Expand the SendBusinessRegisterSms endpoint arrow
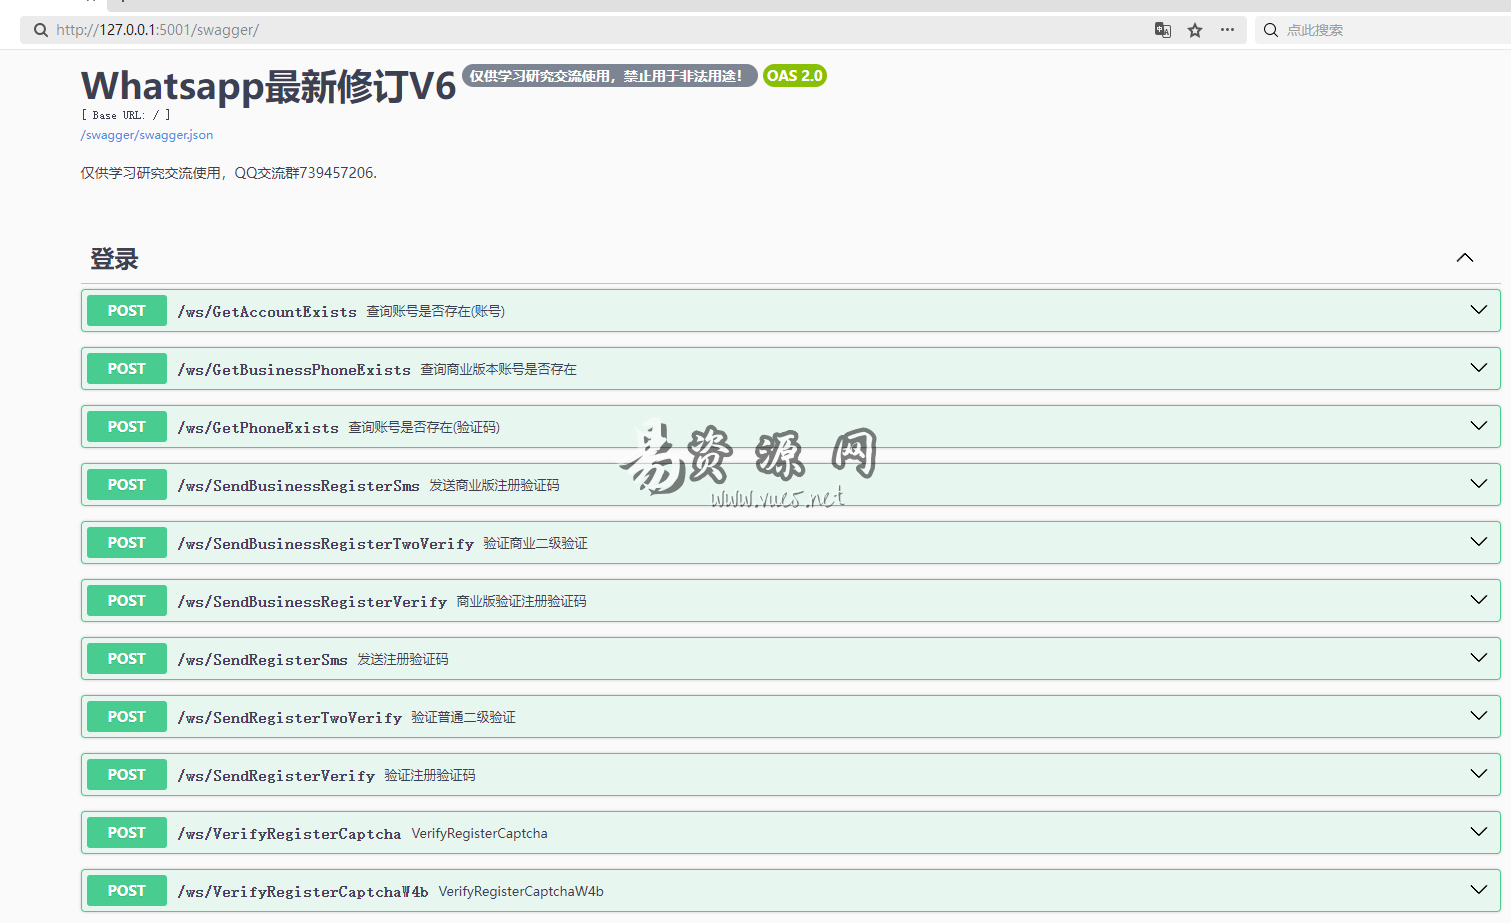Screen dimensions: 1511x923 point(1479,484)
